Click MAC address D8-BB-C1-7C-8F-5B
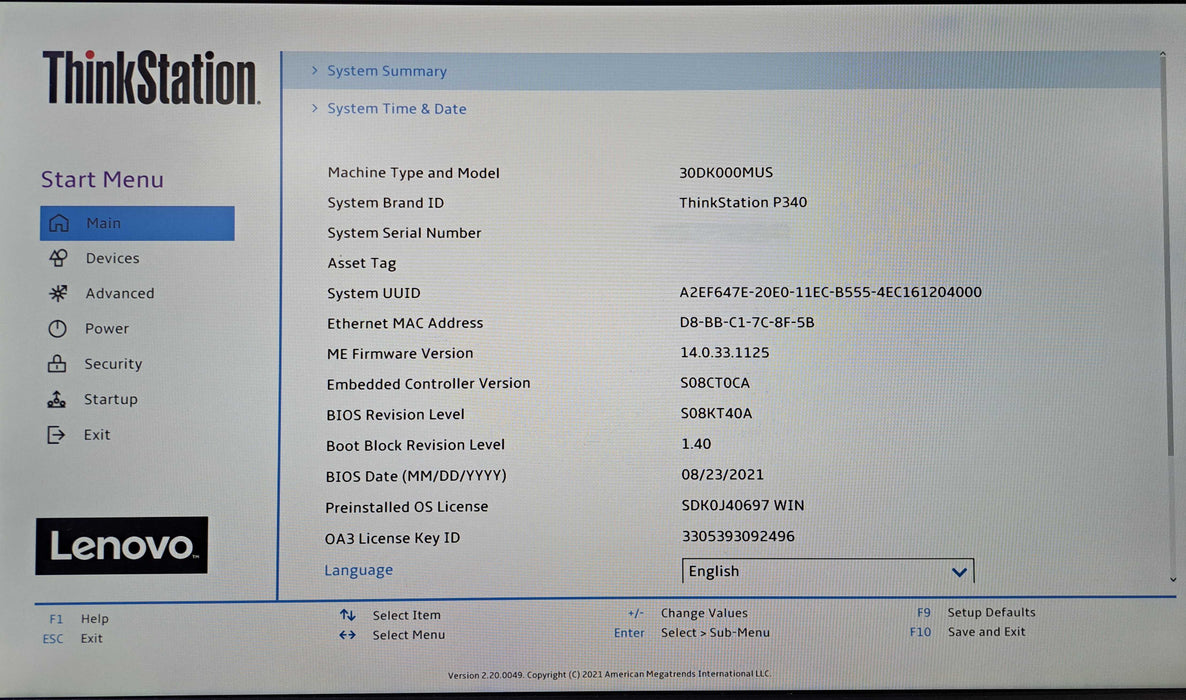The width and height of the screenshot is (1186, 700). tap(747, 322)
